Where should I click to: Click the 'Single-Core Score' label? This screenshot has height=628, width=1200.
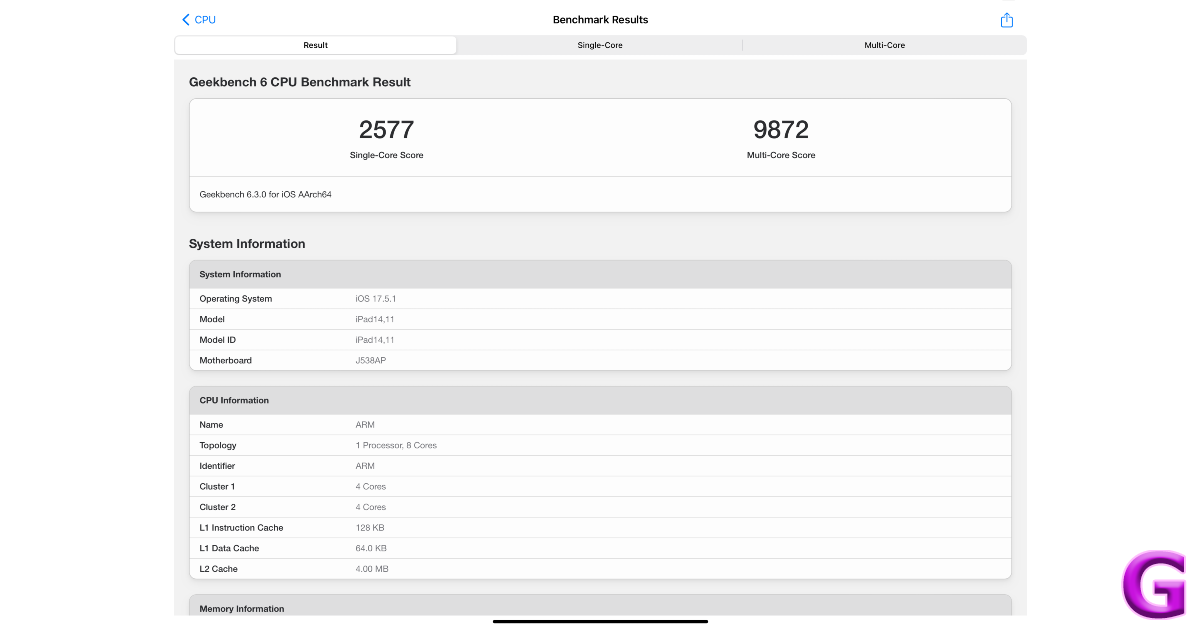[x=386, y=155]
